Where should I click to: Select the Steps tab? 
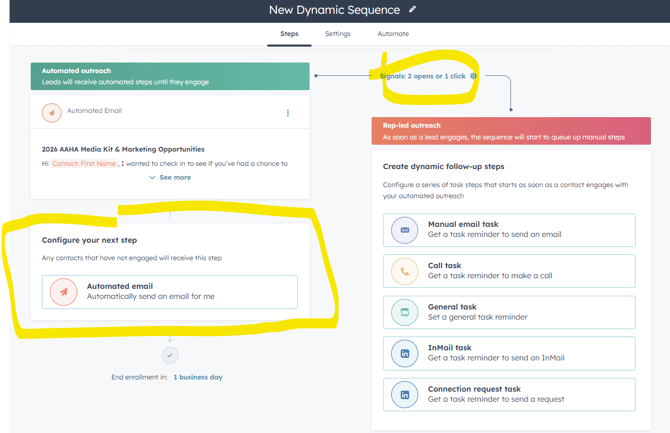[x=288, y=34]
